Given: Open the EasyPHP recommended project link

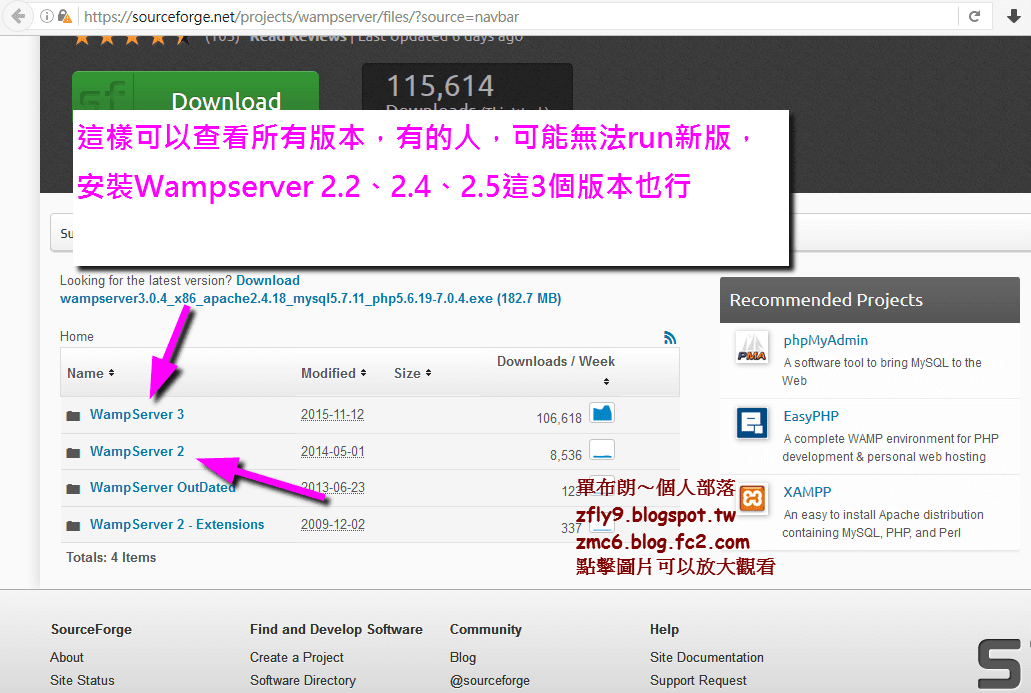Looking at the screenshot, I should tap(811, 416).
